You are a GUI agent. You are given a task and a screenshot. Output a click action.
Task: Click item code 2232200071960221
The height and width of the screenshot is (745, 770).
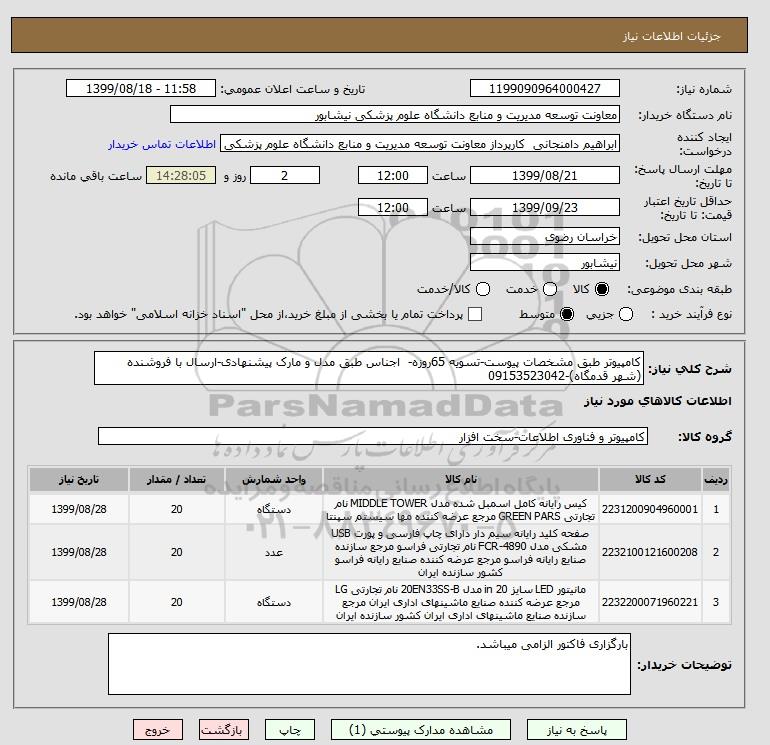point(650,602)
